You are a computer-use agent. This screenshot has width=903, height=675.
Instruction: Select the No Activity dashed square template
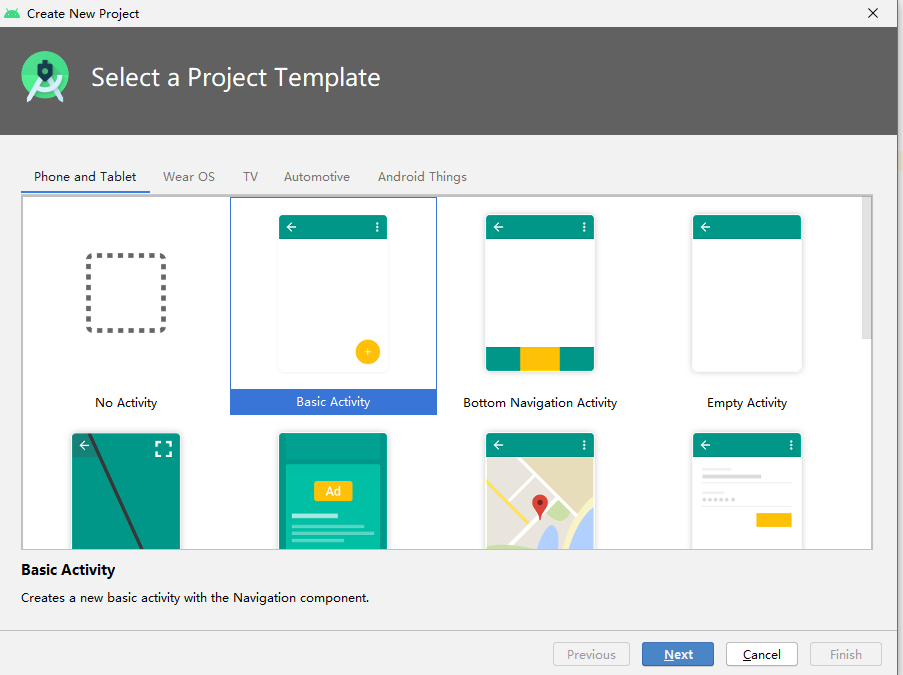126,293
